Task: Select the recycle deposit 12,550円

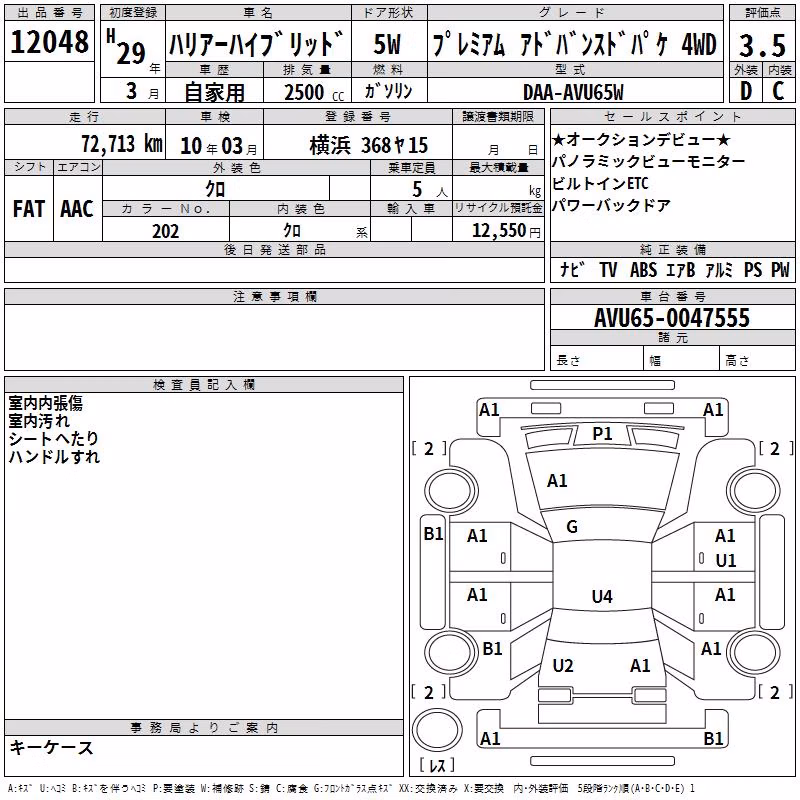Action: [x=506, y=231]
